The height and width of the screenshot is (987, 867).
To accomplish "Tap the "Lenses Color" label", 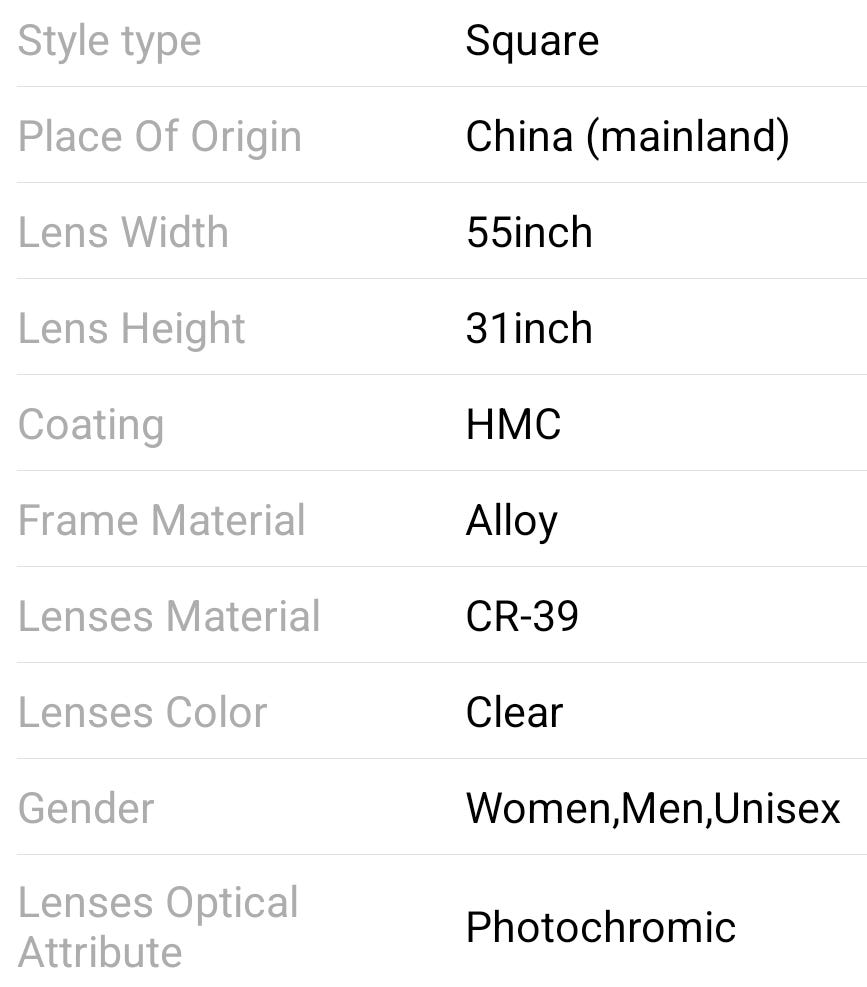I will 142,713.
